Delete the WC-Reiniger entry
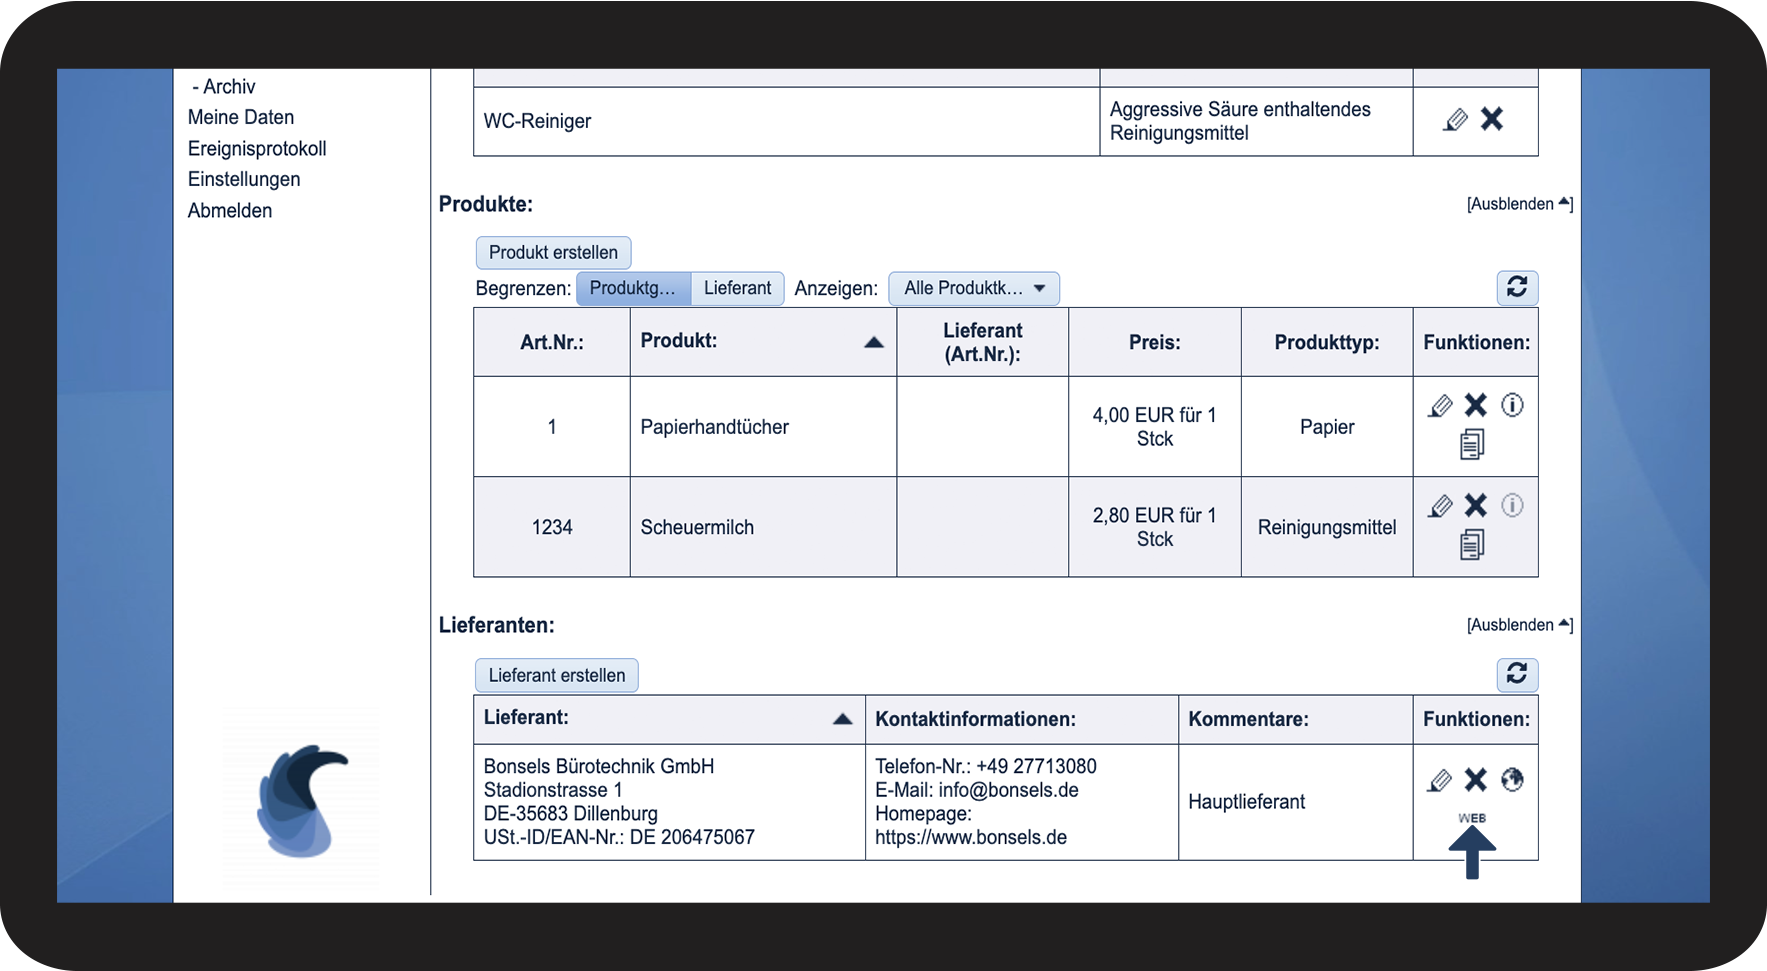 click(1492, 119)
